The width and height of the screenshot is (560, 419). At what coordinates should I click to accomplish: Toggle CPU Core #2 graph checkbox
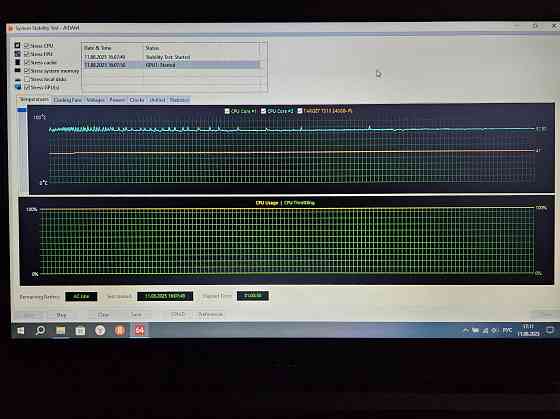tap(264, 111)
